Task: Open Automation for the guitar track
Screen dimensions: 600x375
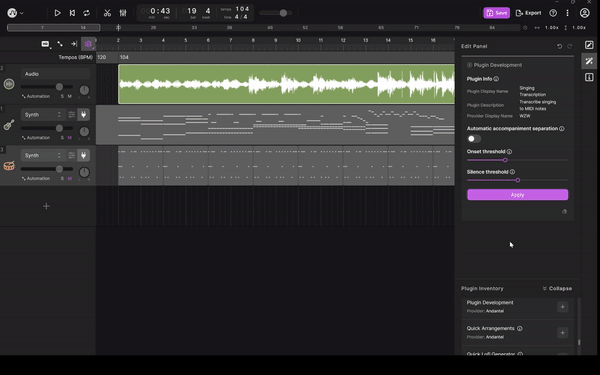Action: pos(36,138)
